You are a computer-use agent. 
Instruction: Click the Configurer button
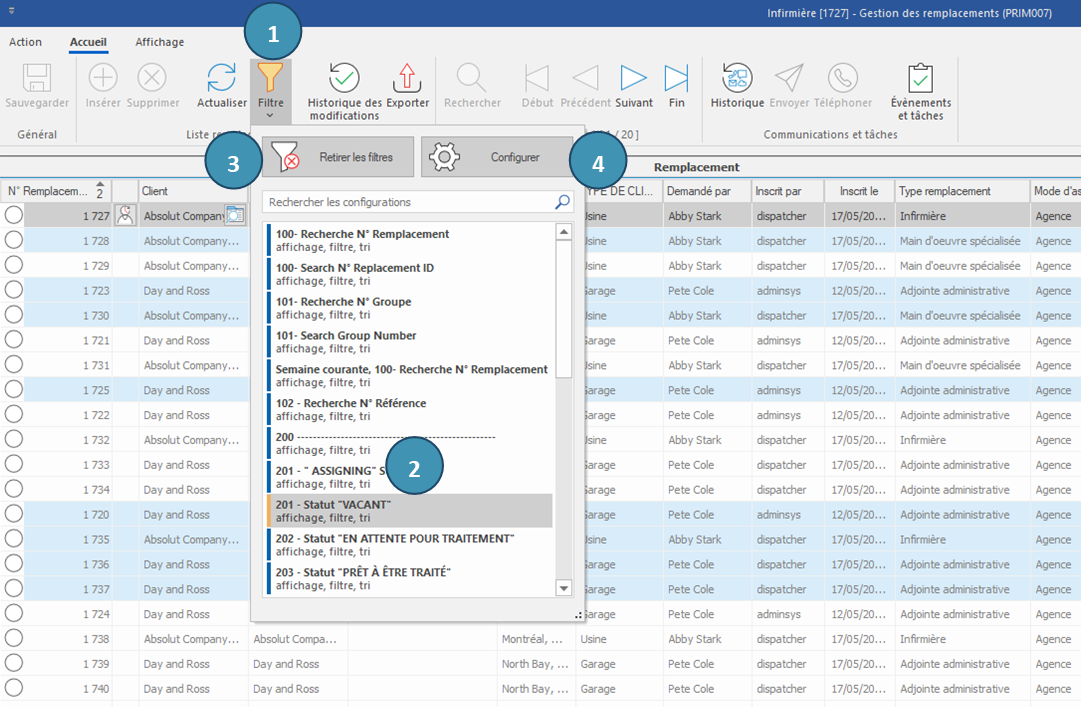click(497, 157)
